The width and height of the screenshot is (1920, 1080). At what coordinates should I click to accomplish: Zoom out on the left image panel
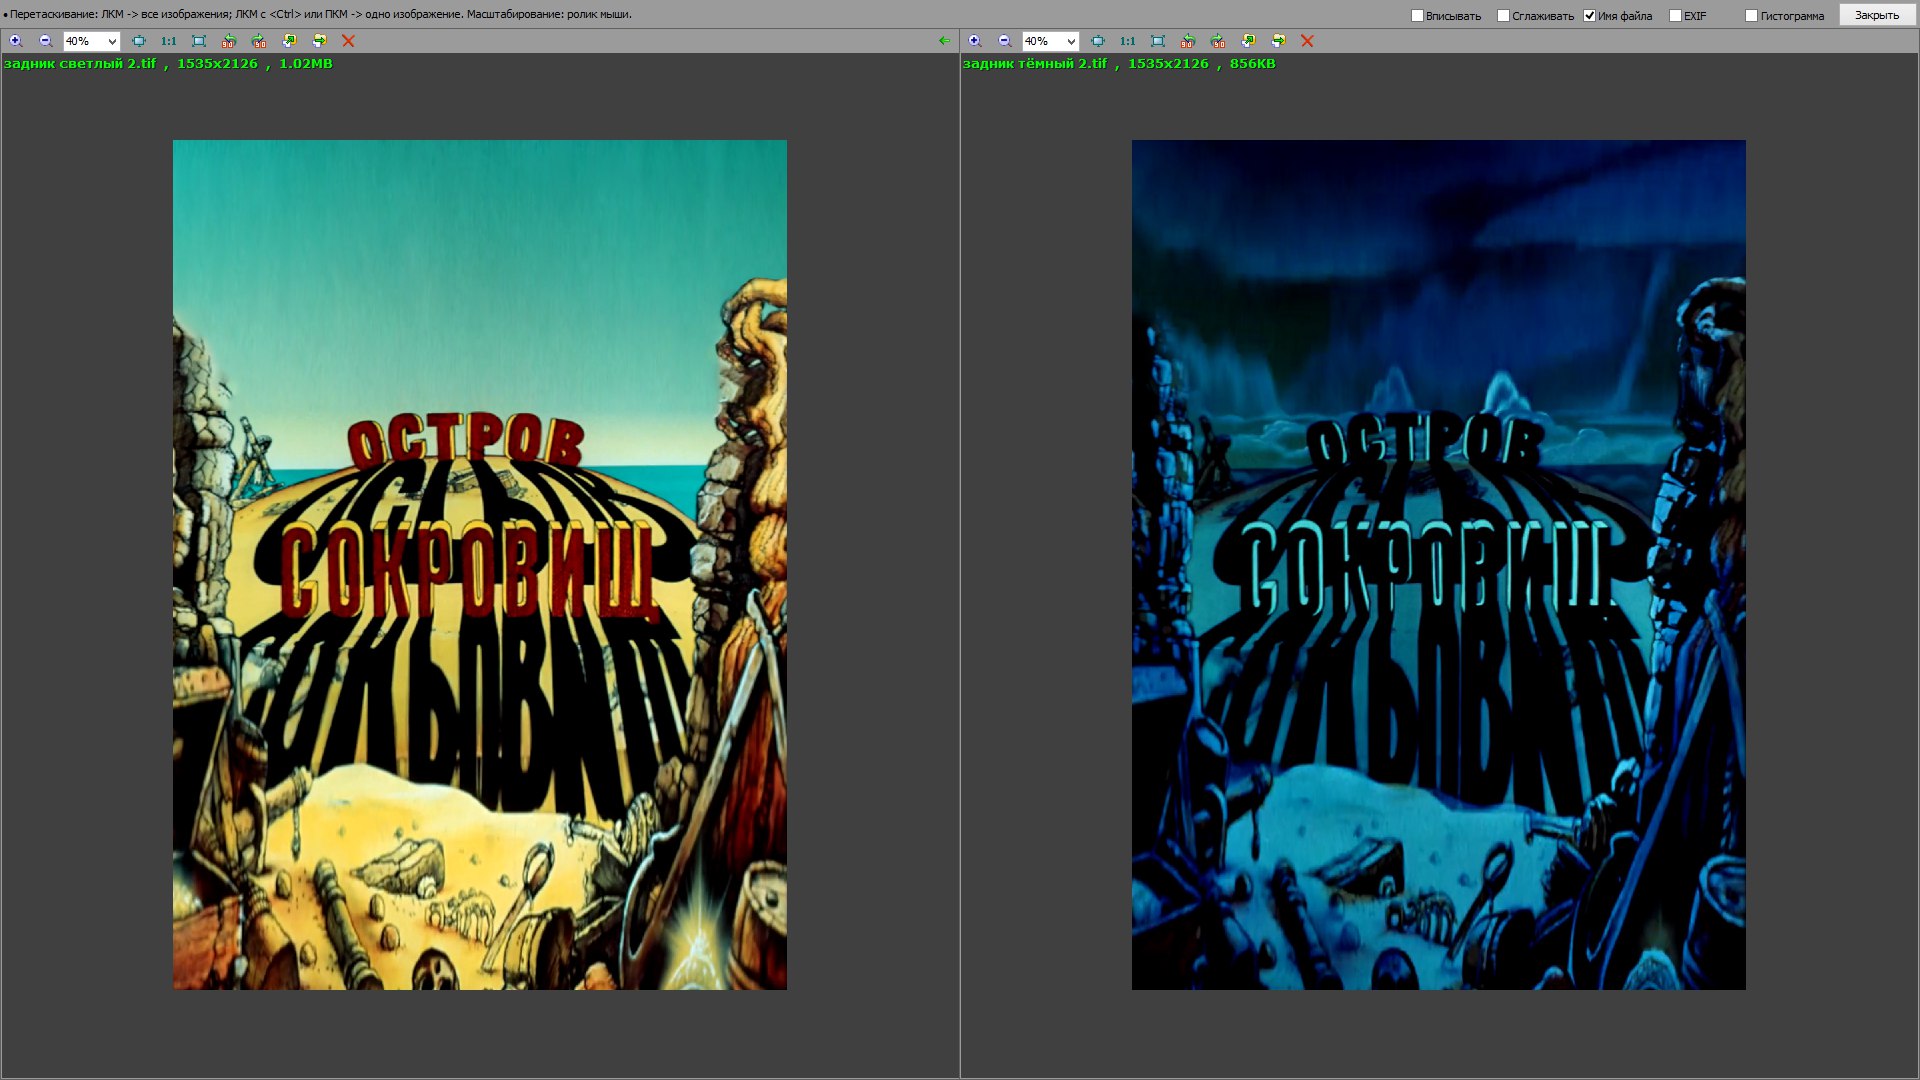pyautogui.click(x=46, y=41)
